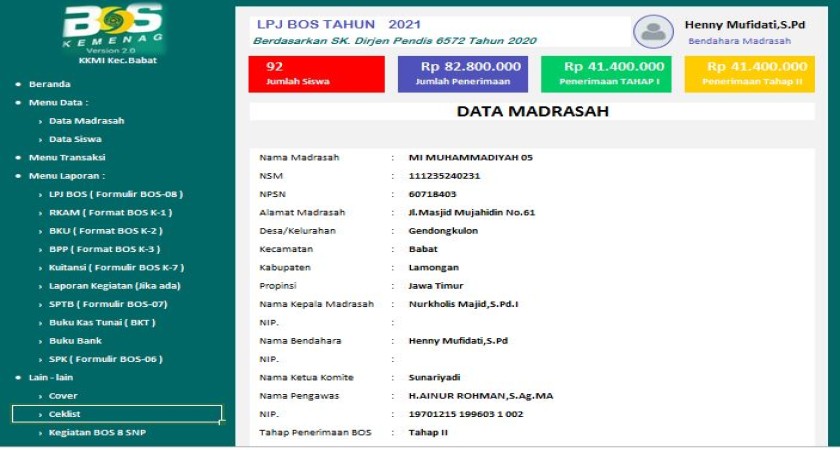Select Menu Transaksi in sidebar
The image size is (840, 450).
pos(66,157)
